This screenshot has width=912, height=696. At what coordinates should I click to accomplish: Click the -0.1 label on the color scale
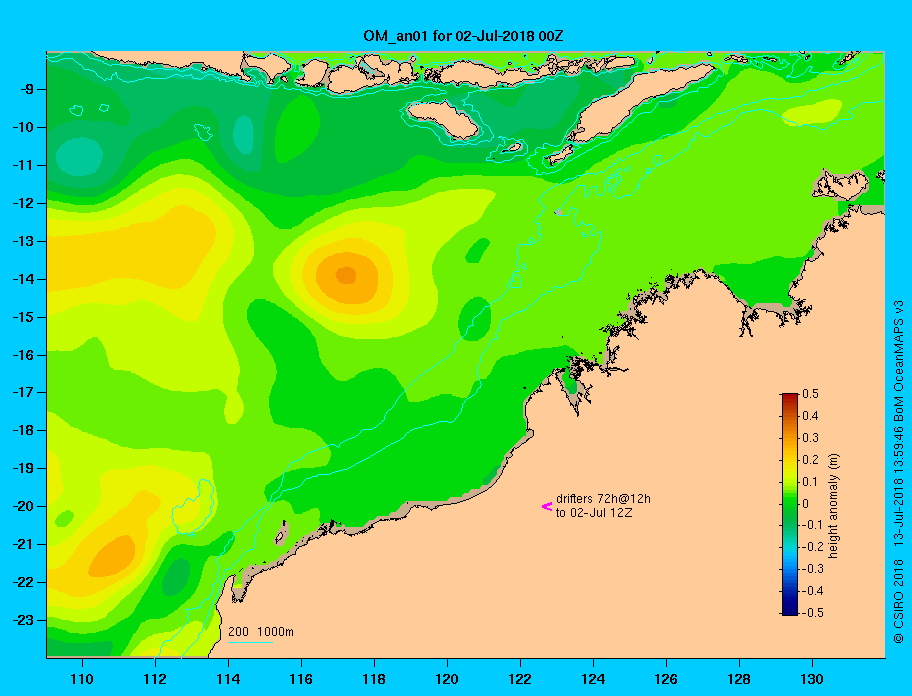pos(813,525)
